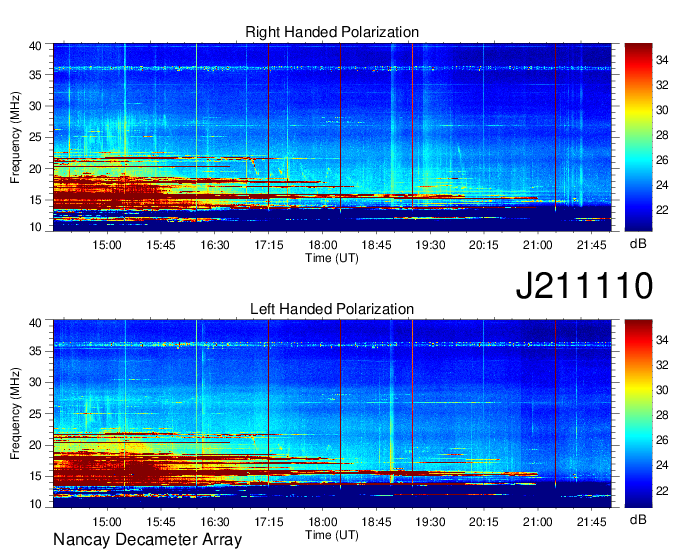Screen dimensions: 680x552
Task: Click the "Time (UT)" label under Left Handed plot
Action: click(x=332, y=535)
